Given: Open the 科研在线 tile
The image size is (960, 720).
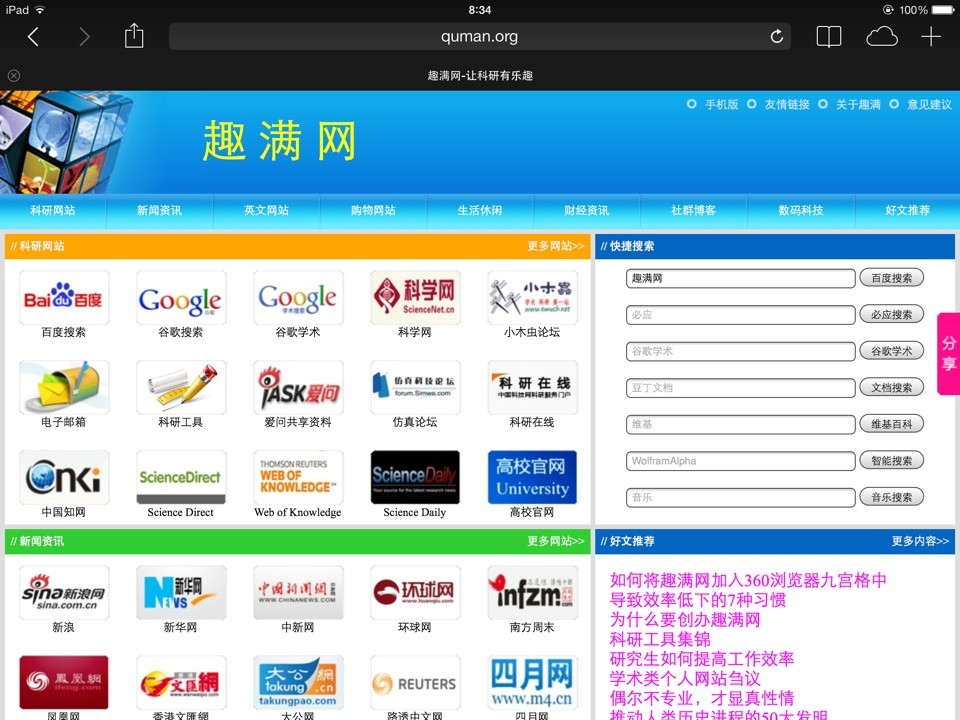Looking at the screenshot, I should pos(532,388).
